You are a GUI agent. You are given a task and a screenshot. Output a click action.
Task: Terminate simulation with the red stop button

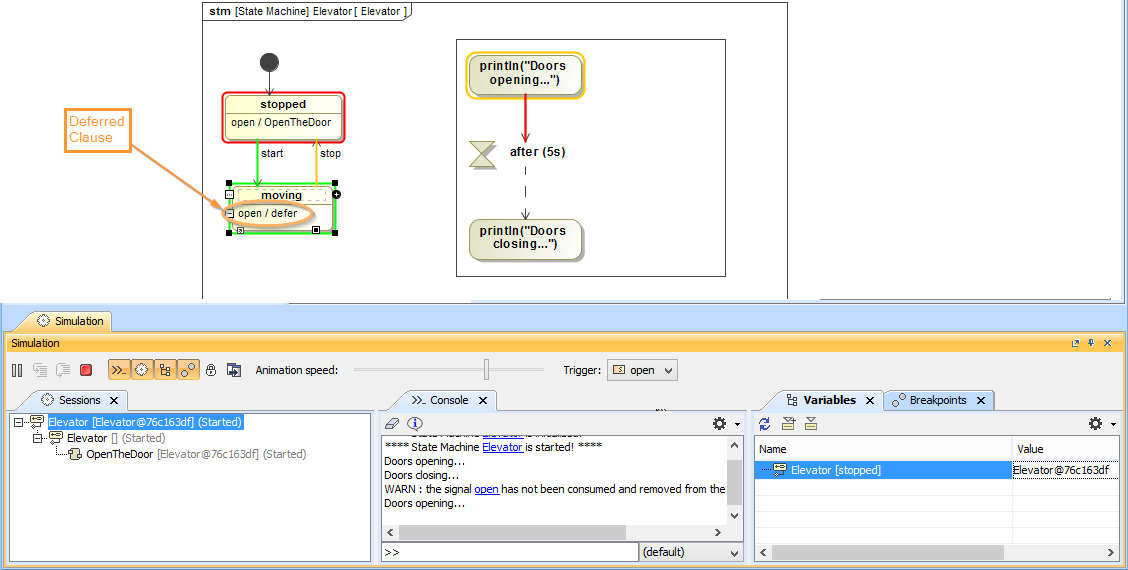pyautogui.click(x=86, y=370)
